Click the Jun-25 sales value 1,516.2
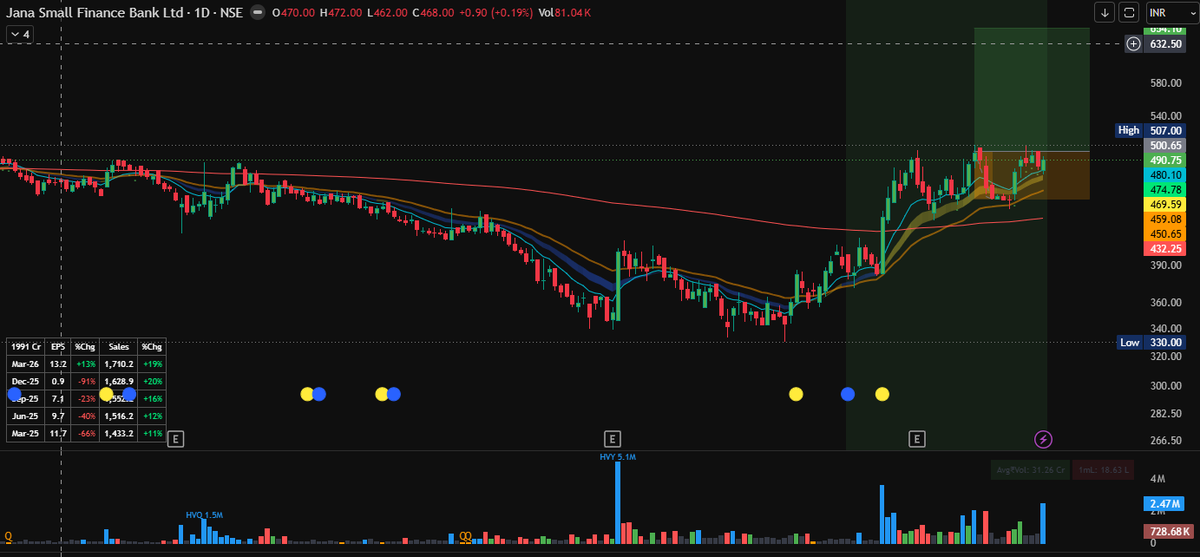The height and width of the screenshot is (557, 1200). tap(117, 417)
